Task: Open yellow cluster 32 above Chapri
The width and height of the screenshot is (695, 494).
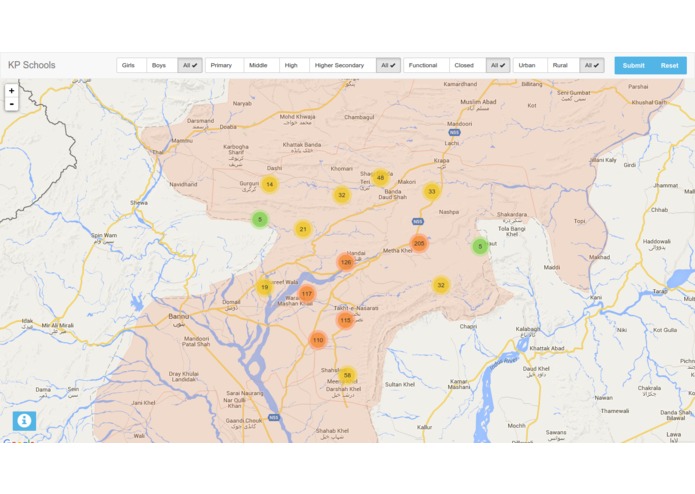Action: coord(441,285)
